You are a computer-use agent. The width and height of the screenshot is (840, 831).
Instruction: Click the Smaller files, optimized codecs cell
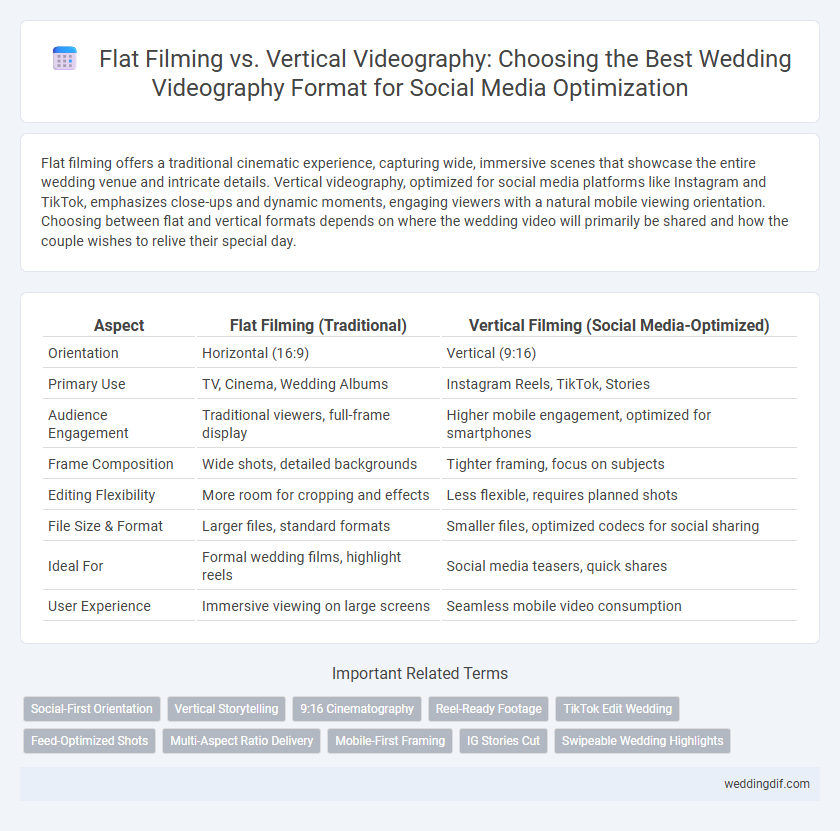(619, 526)
